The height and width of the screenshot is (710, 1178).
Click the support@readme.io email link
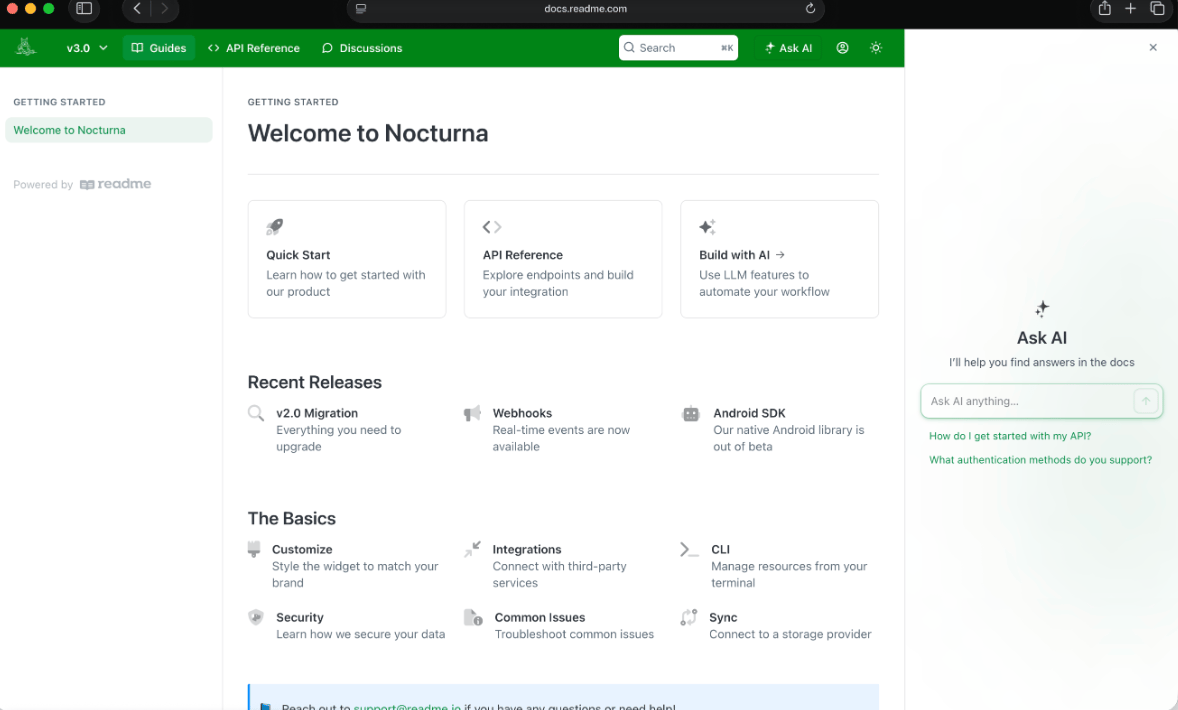click(407, 706)
